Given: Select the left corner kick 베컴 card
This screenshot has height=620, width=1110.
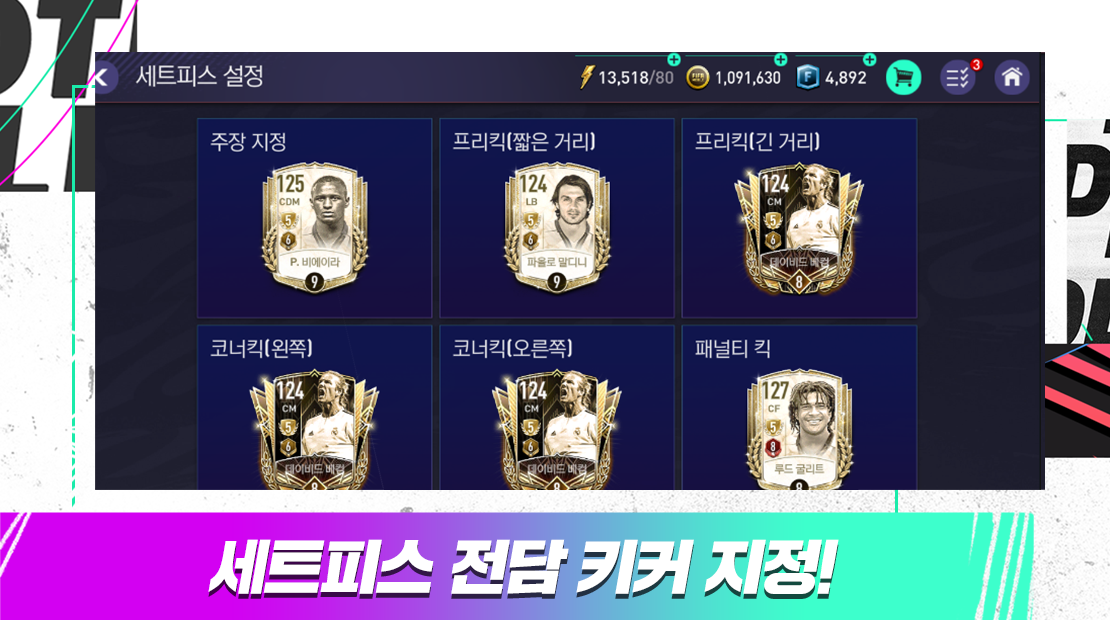Looking at the screenshot, I should (314, 429).
